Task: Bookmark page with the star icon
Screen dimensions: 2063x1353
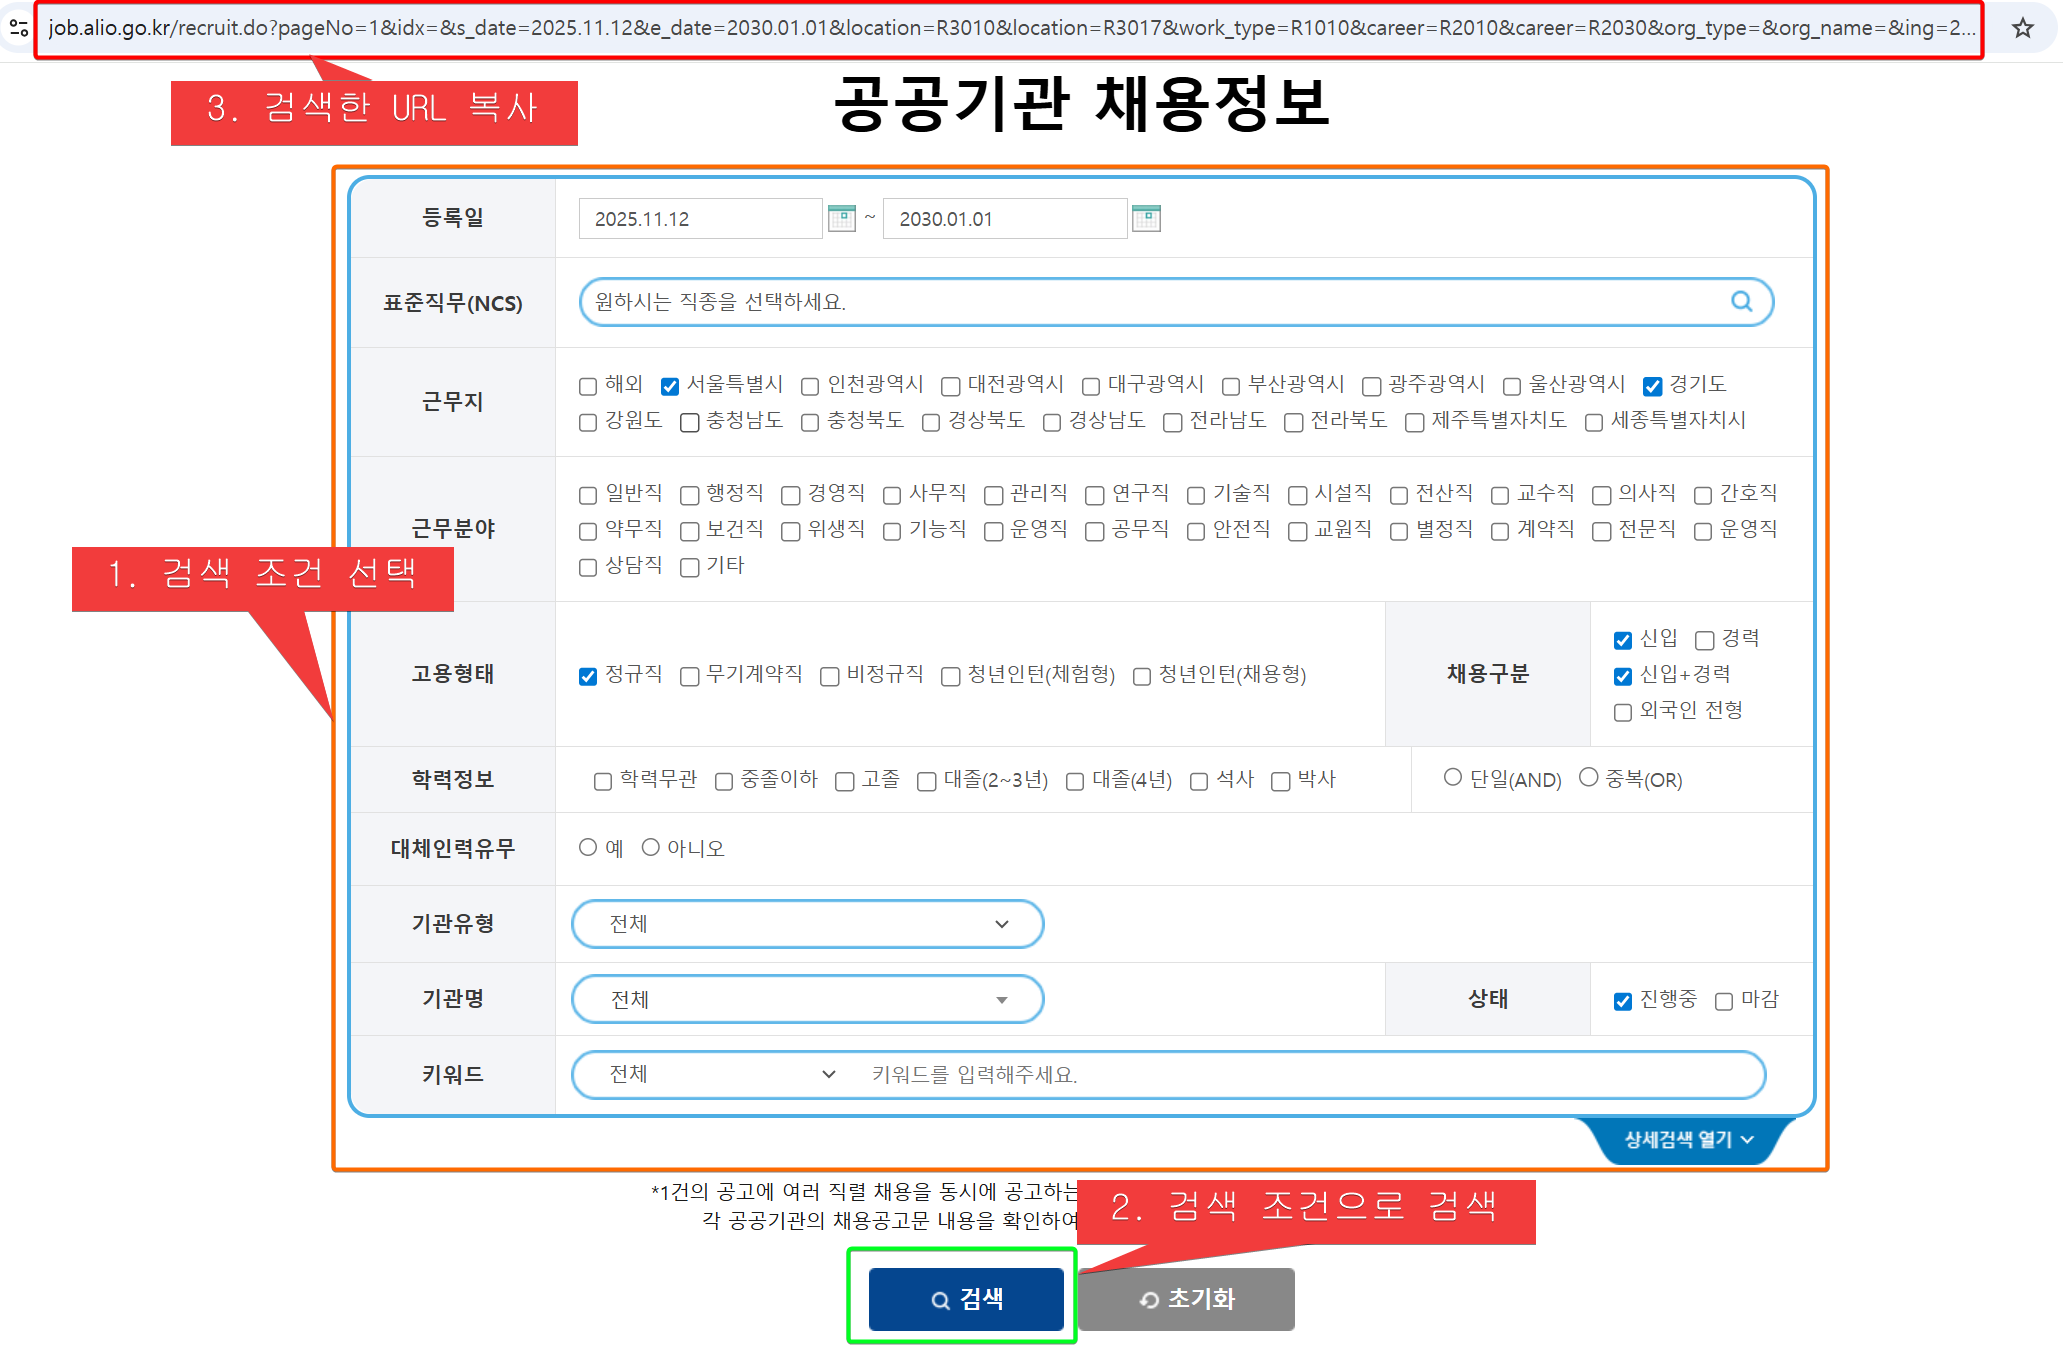Action: coord(2023,28)
